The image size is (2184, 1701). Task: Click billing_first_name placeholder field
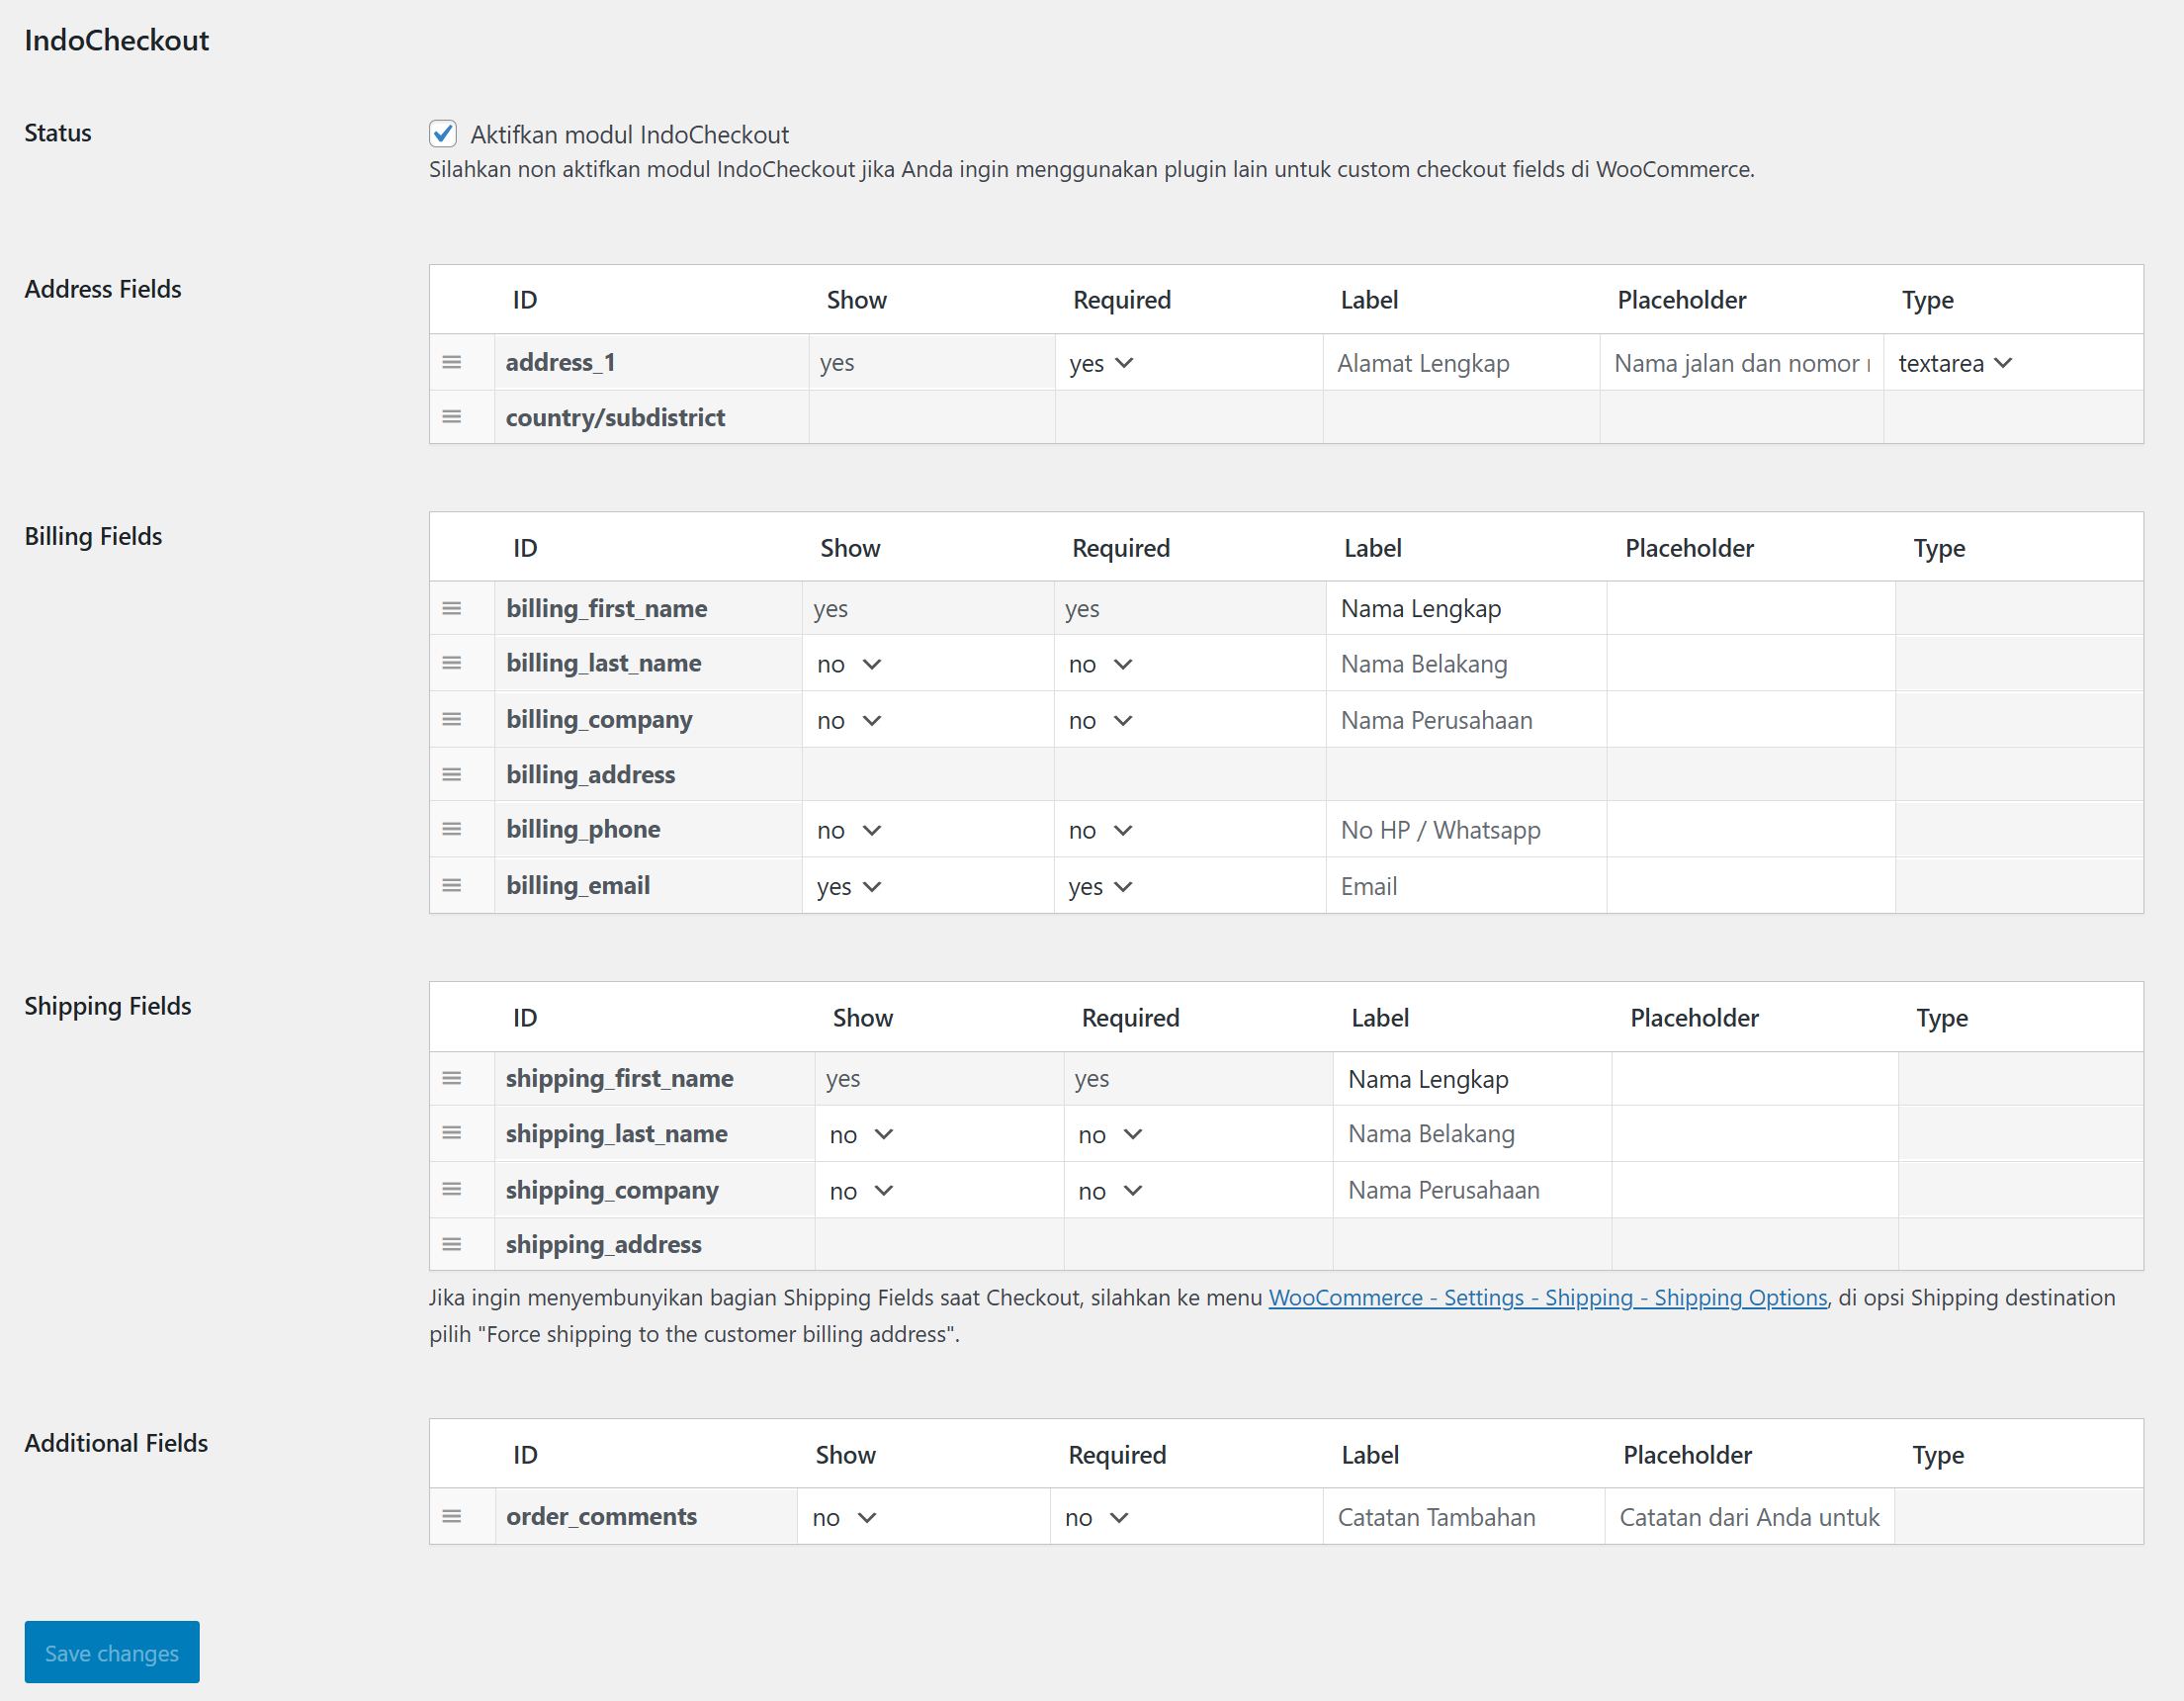pos(1751,608)
